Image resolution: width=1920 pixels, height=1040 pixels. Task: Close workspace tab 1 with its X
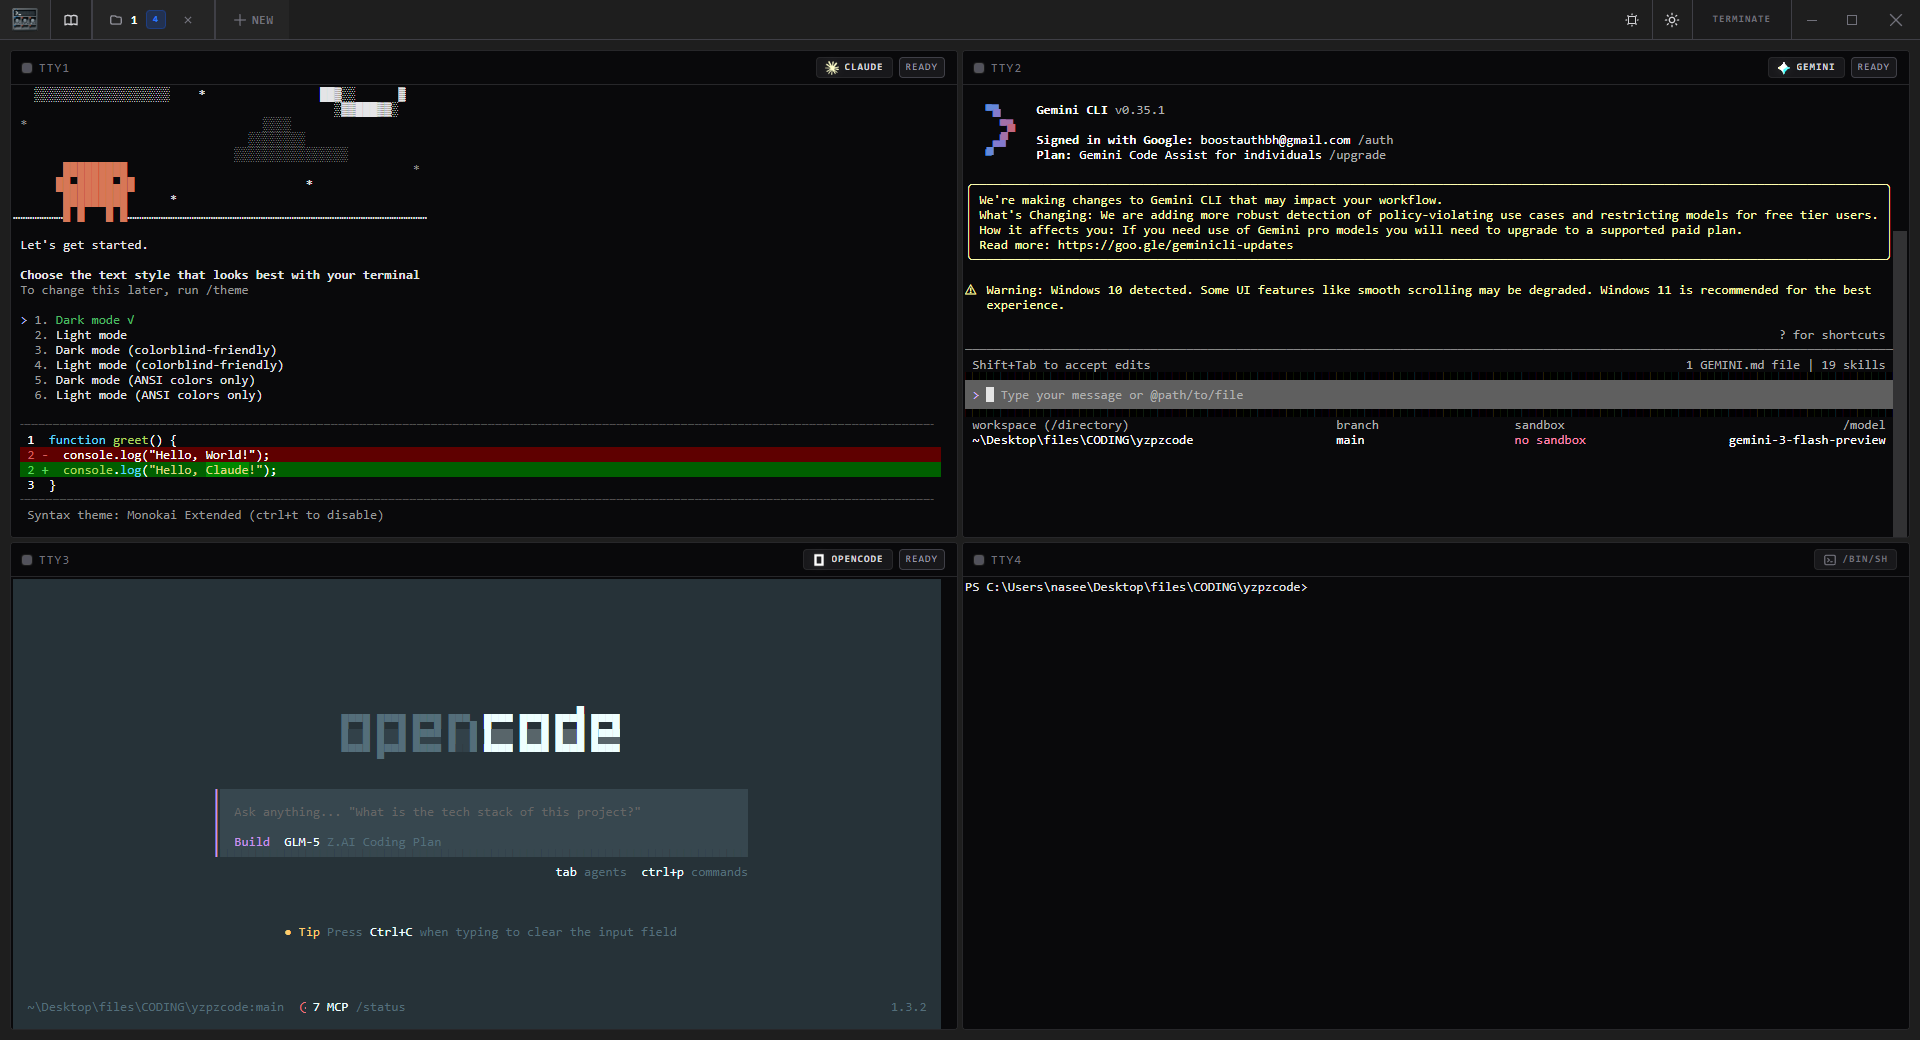tap(188, 20)
